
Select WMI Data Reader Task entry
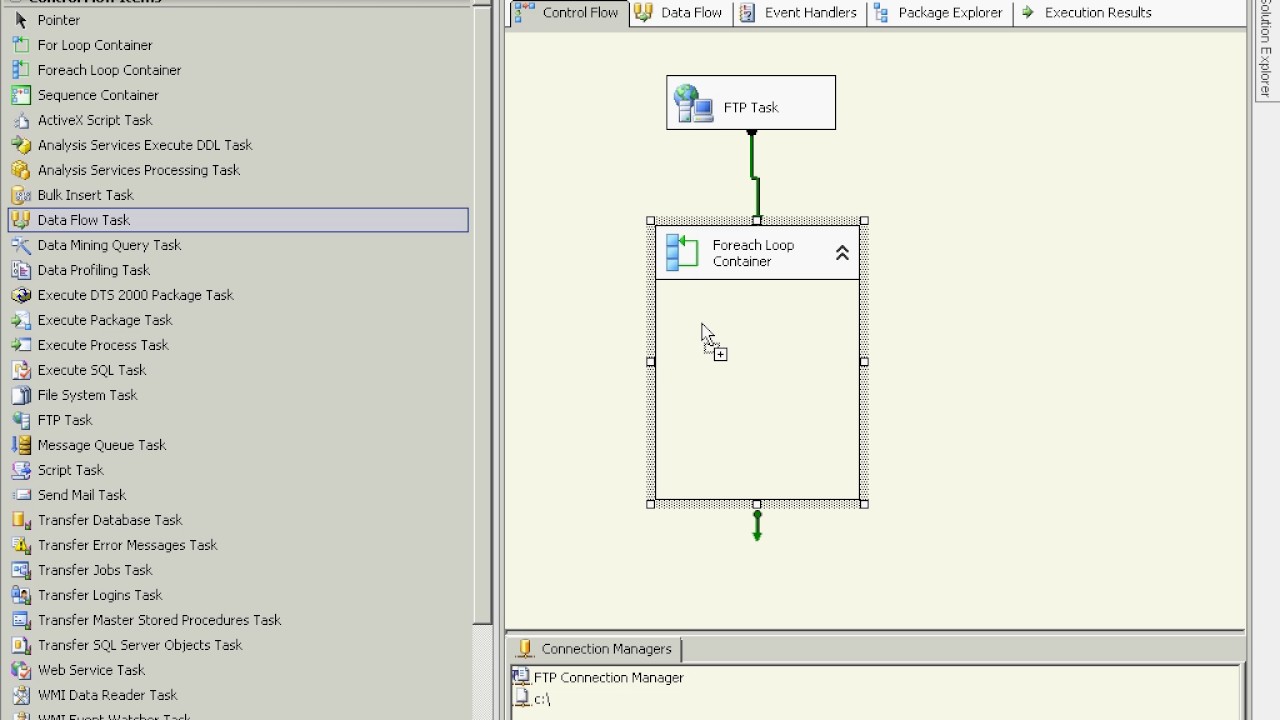(107, 695)
